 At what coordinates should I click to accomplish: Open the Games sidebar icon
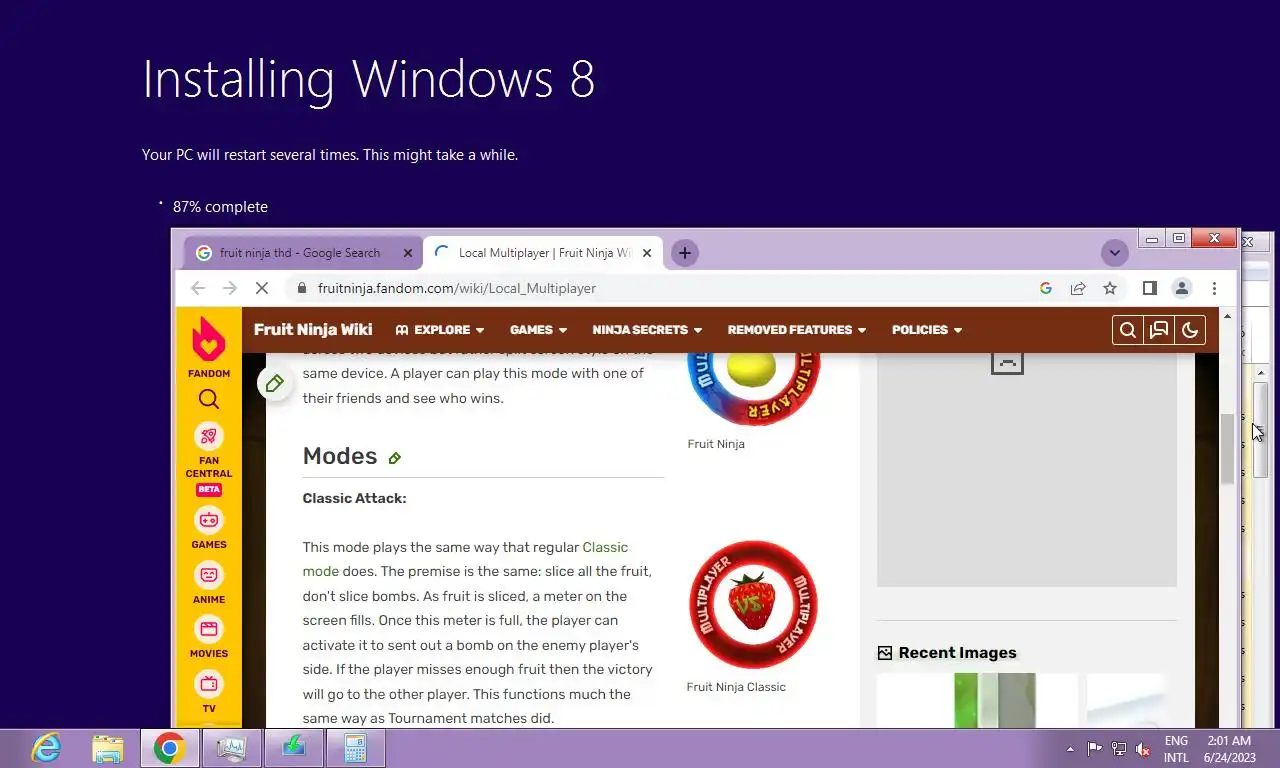coord(208,520)
